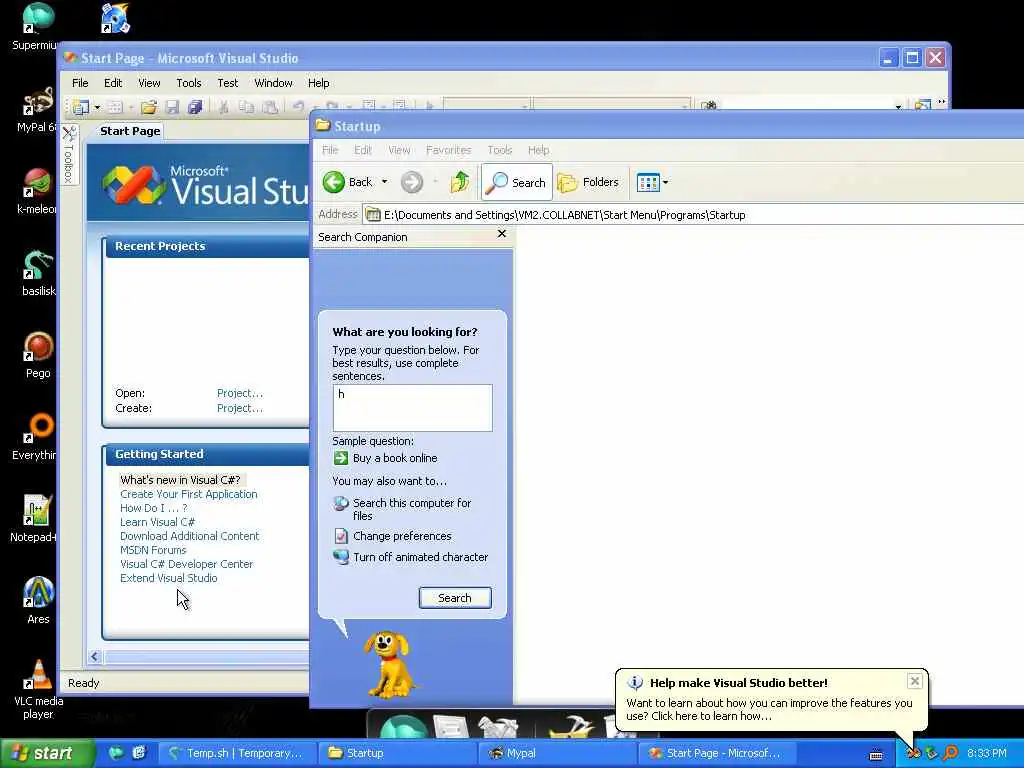Click the Open File folder icon in Visual Studio toolbar
Viewport: 1024px width, 768px height.
coord(149,106)
